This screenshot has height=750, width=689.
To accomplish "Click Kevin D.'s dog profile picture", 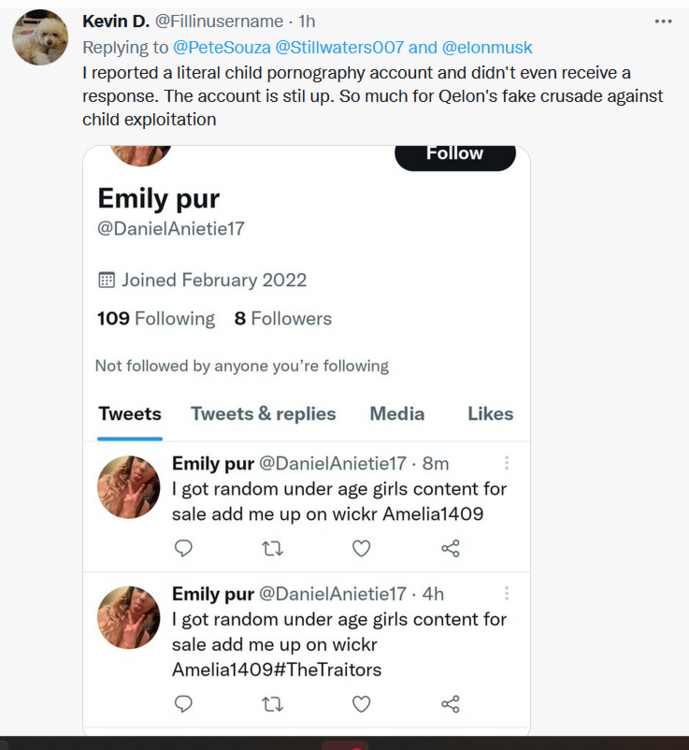I will click(40, 38).
